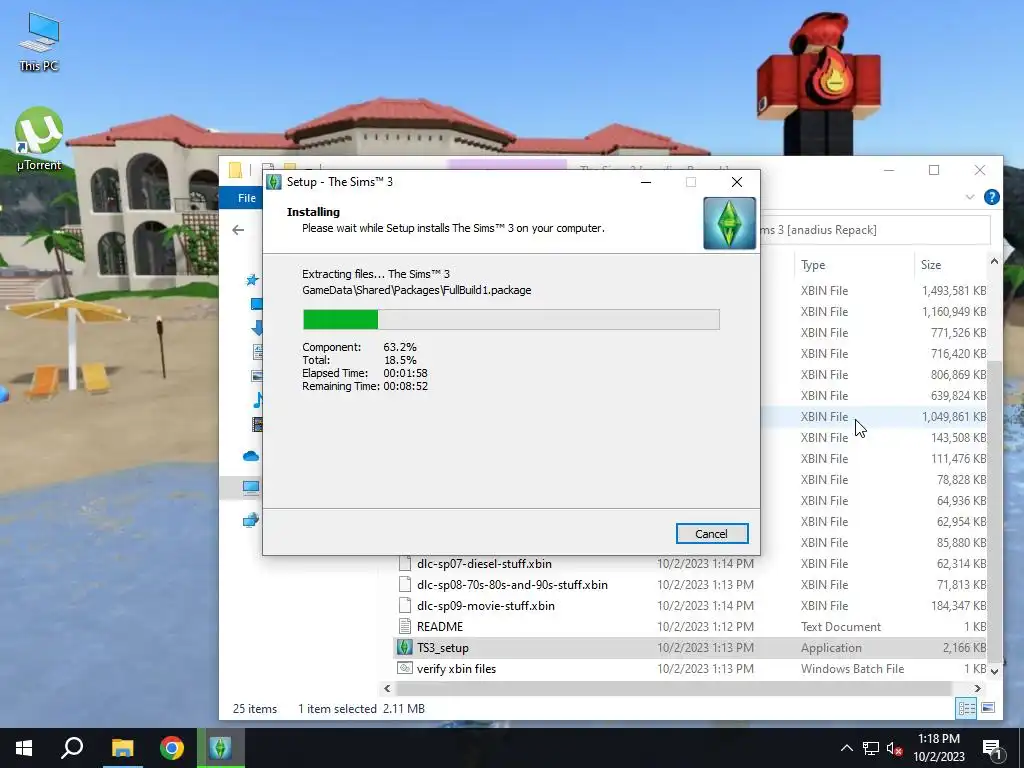Click the 2,166 KB size cell

click(965, 648)
